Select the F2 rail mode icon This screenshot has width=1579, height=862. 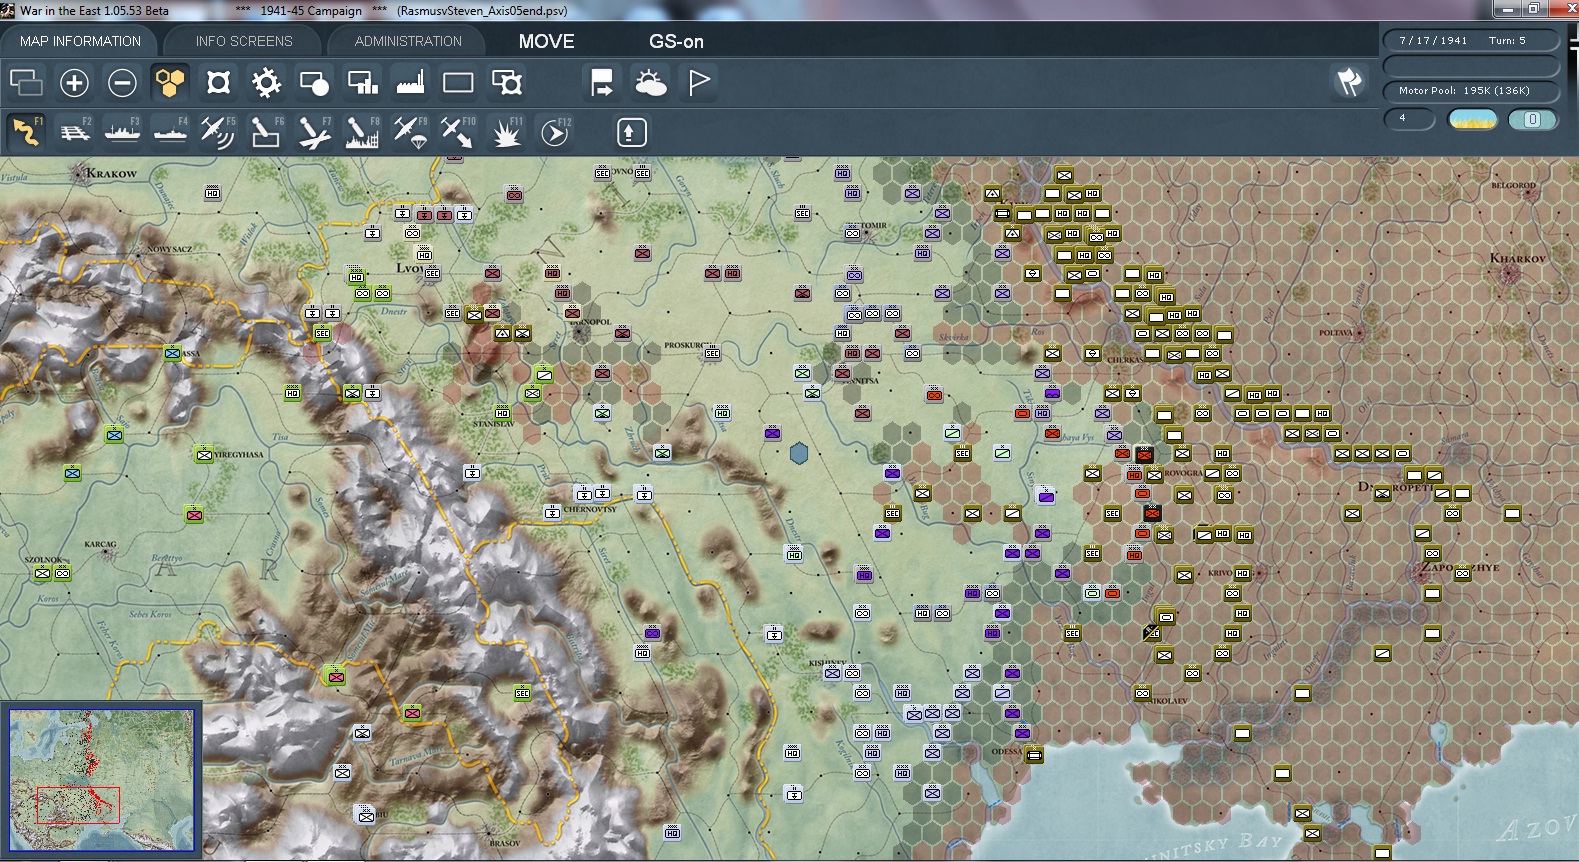coord(75,132)
